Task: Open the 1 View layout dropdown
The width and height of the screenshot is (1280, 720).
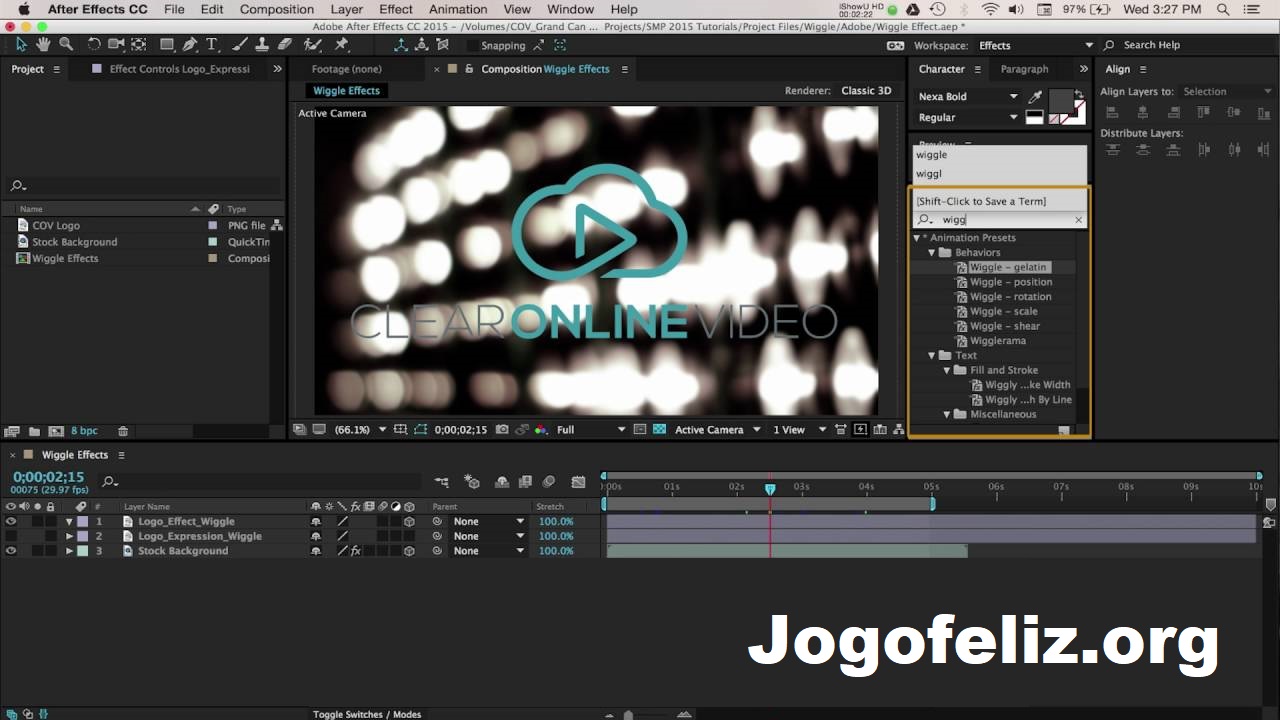Action: 799,430
